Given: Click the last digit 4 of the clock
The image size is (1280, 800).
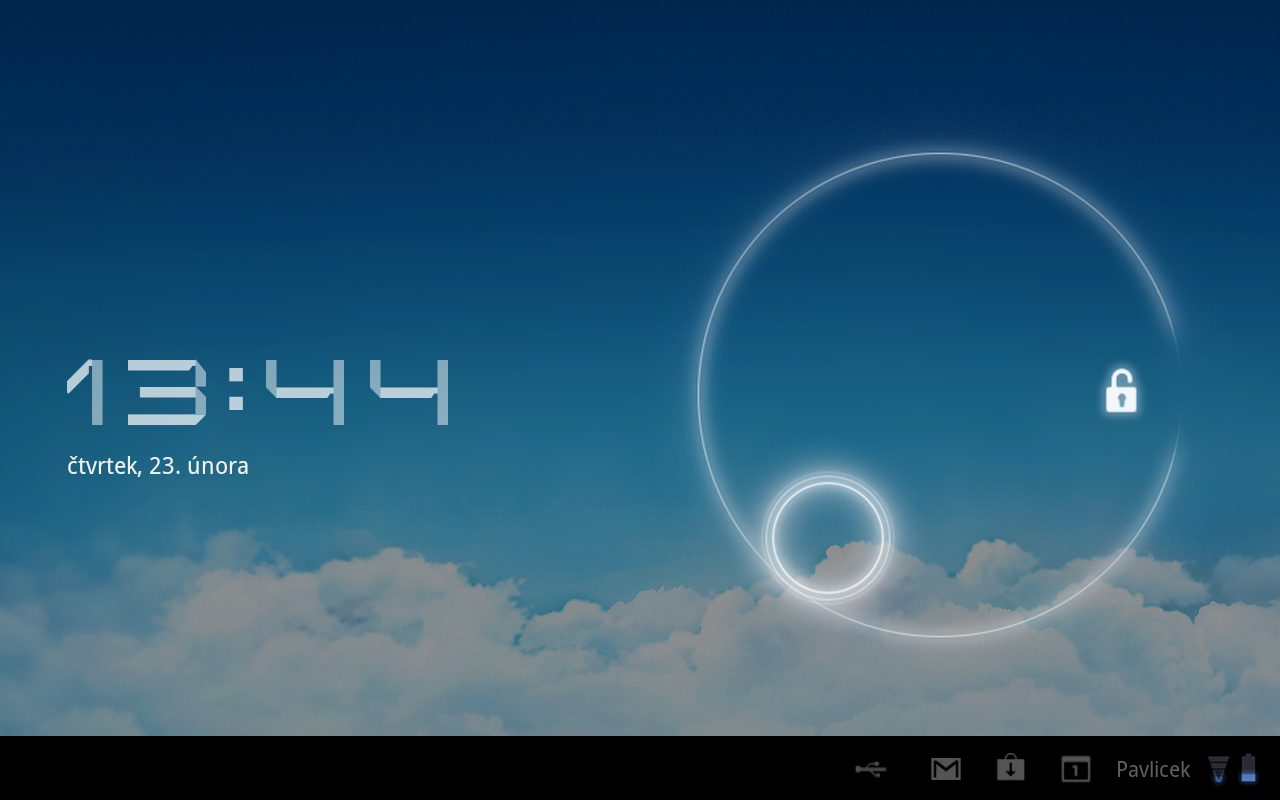Looking at the screenshot, I should pyautogui.click(x=411, y=392).
